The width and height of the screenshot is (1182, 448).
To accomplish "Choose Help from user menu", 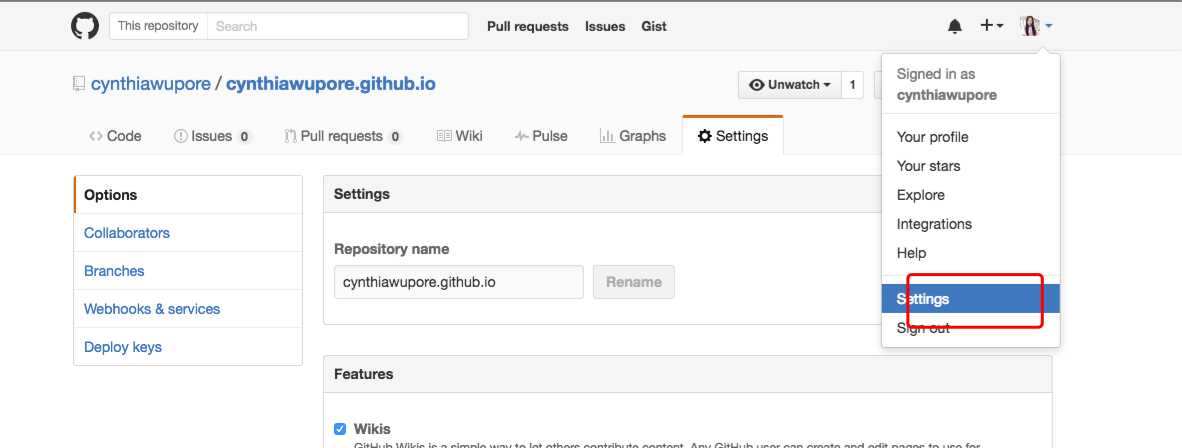I will click(971, 253).
